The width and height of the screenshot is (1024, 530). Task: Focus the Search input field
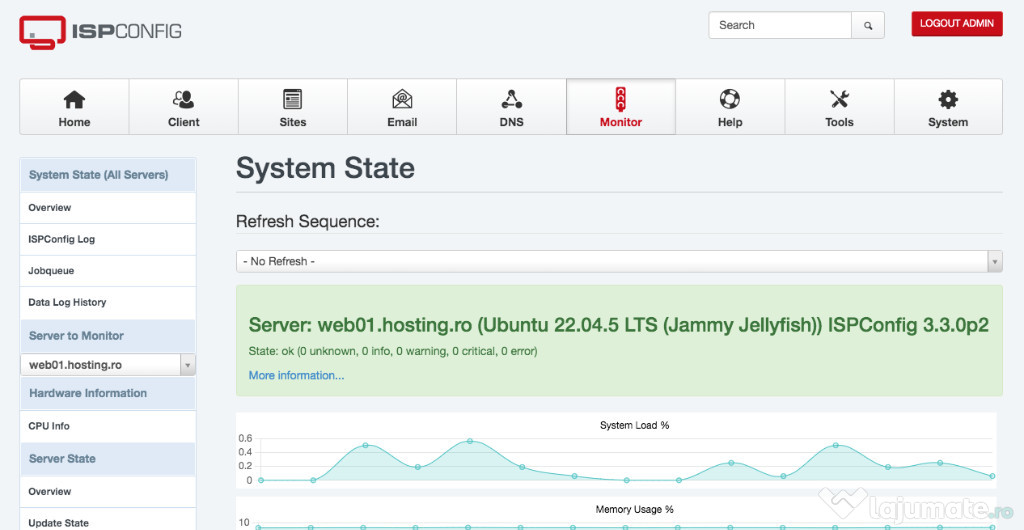780,25
